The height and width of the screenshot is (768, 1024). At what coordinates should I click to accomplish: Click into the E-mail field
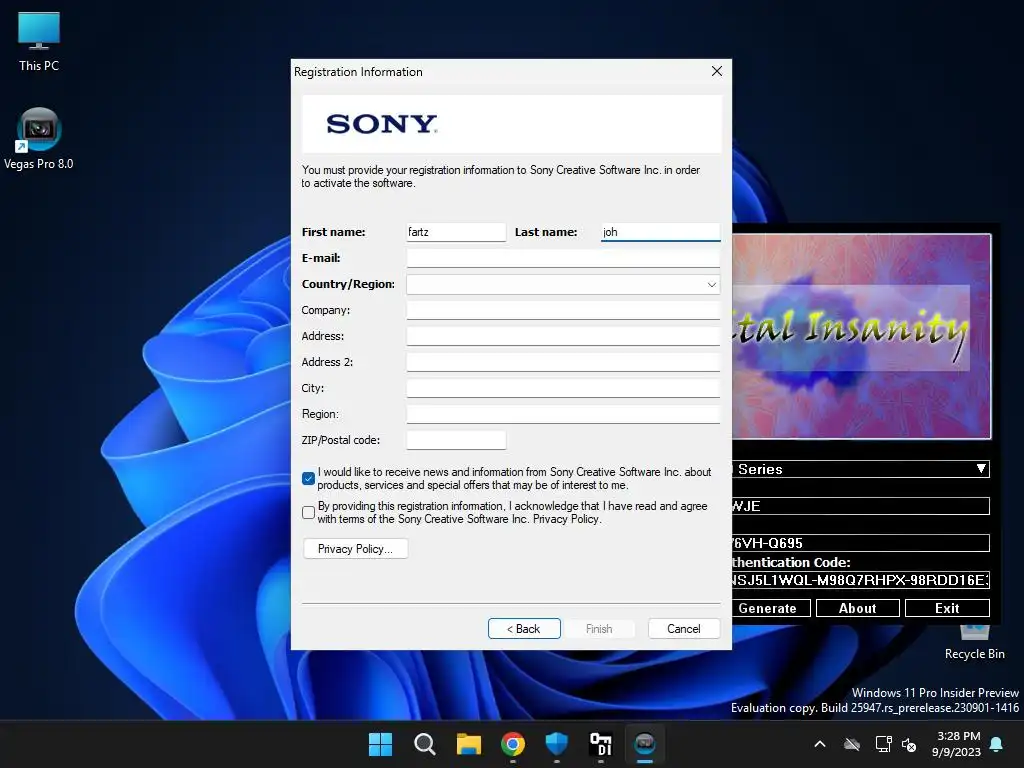click(x=563, y=258)
